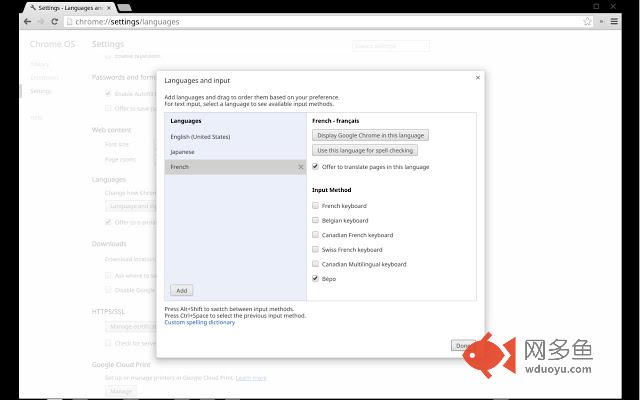Viewport: 640px width, 400px height.
Task: Disable Offer to translate pages checkbox
Action: 316,167
